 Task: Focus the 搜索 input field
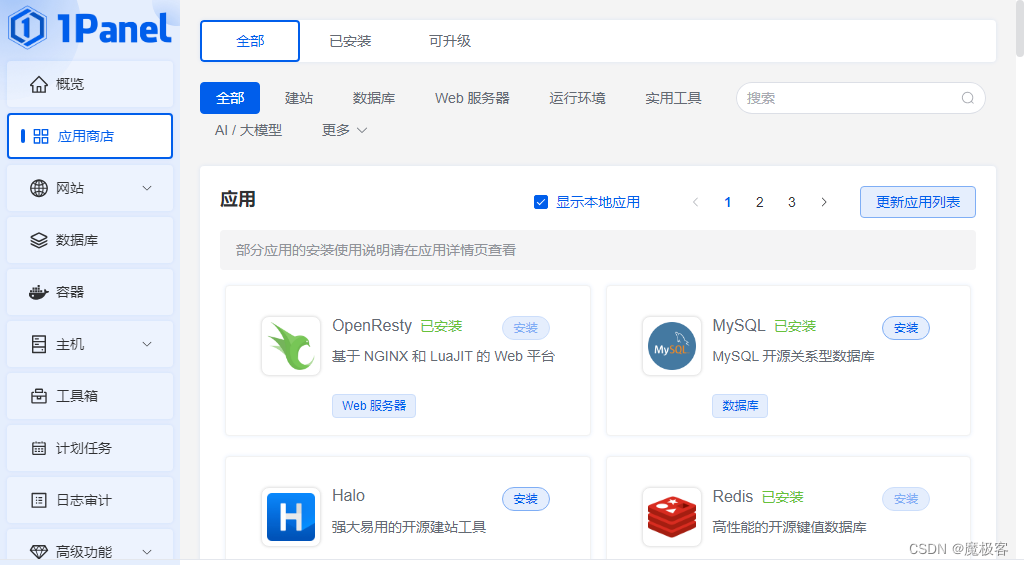pyautogui.click(x=861, y=98)
